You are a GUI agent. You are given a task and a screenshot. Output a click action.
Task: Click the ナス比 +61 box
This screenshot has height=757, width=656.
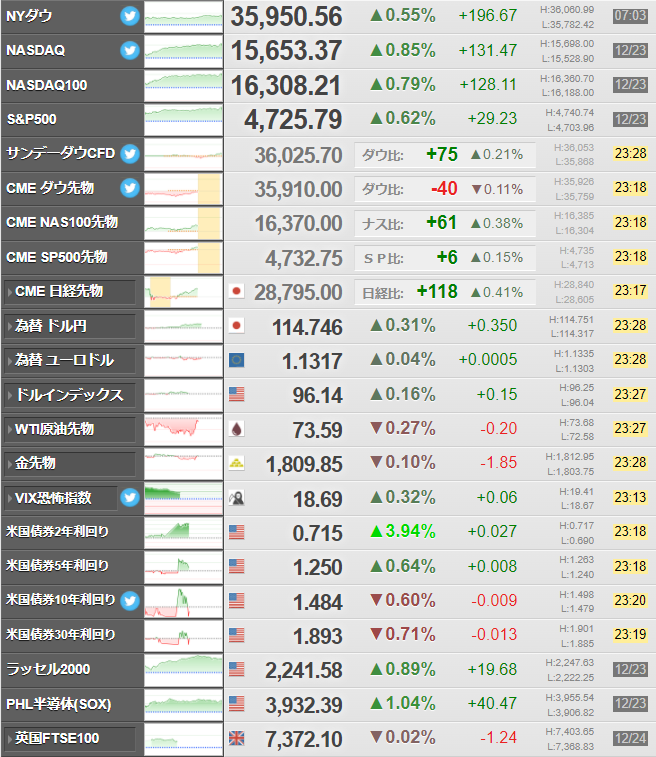445,224
